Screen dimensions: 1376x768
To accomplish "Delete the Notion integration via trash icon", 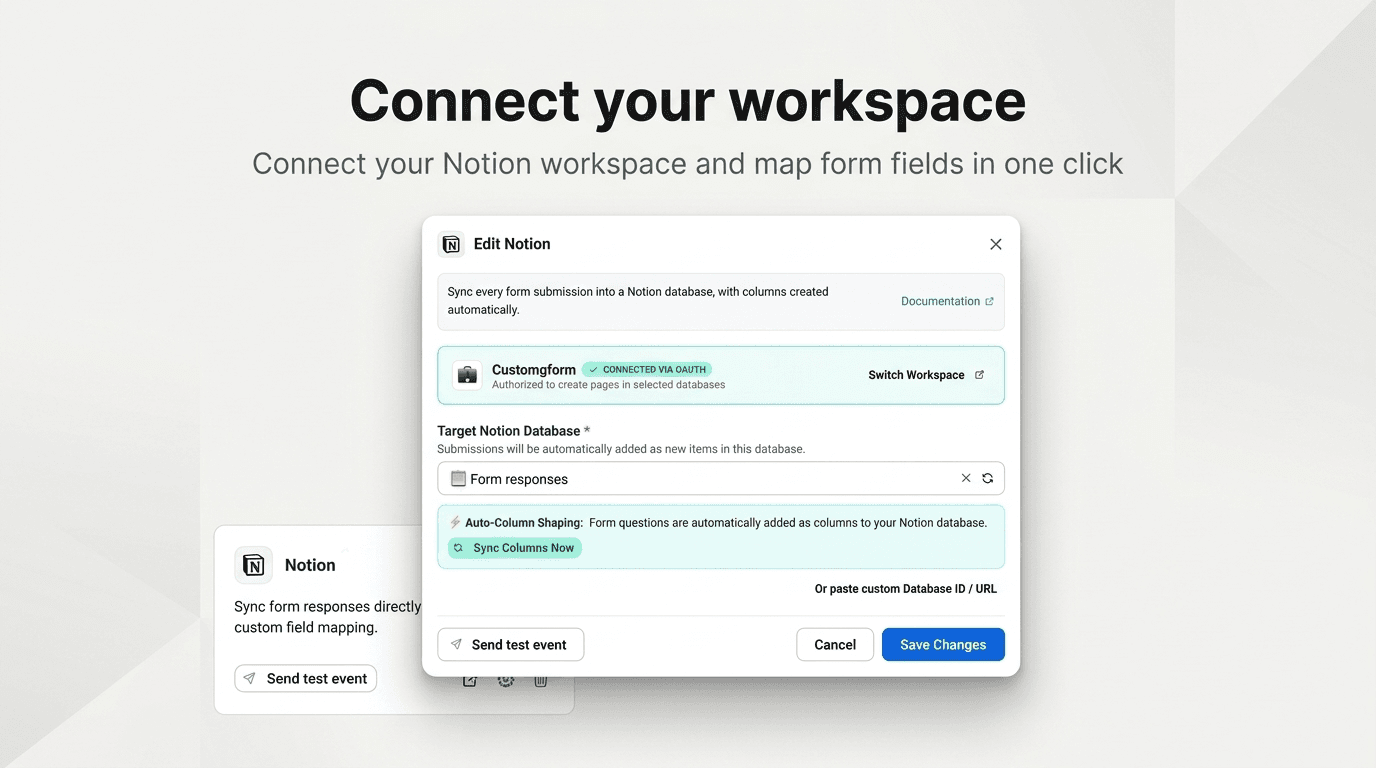I will pyautogui.click(x=540, y=681).
